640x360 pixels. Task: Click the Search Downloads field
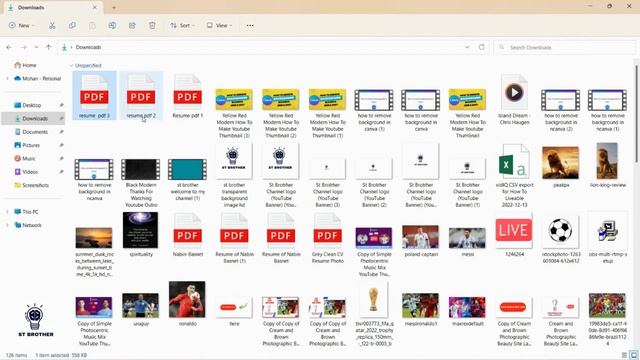click(565, 47)
